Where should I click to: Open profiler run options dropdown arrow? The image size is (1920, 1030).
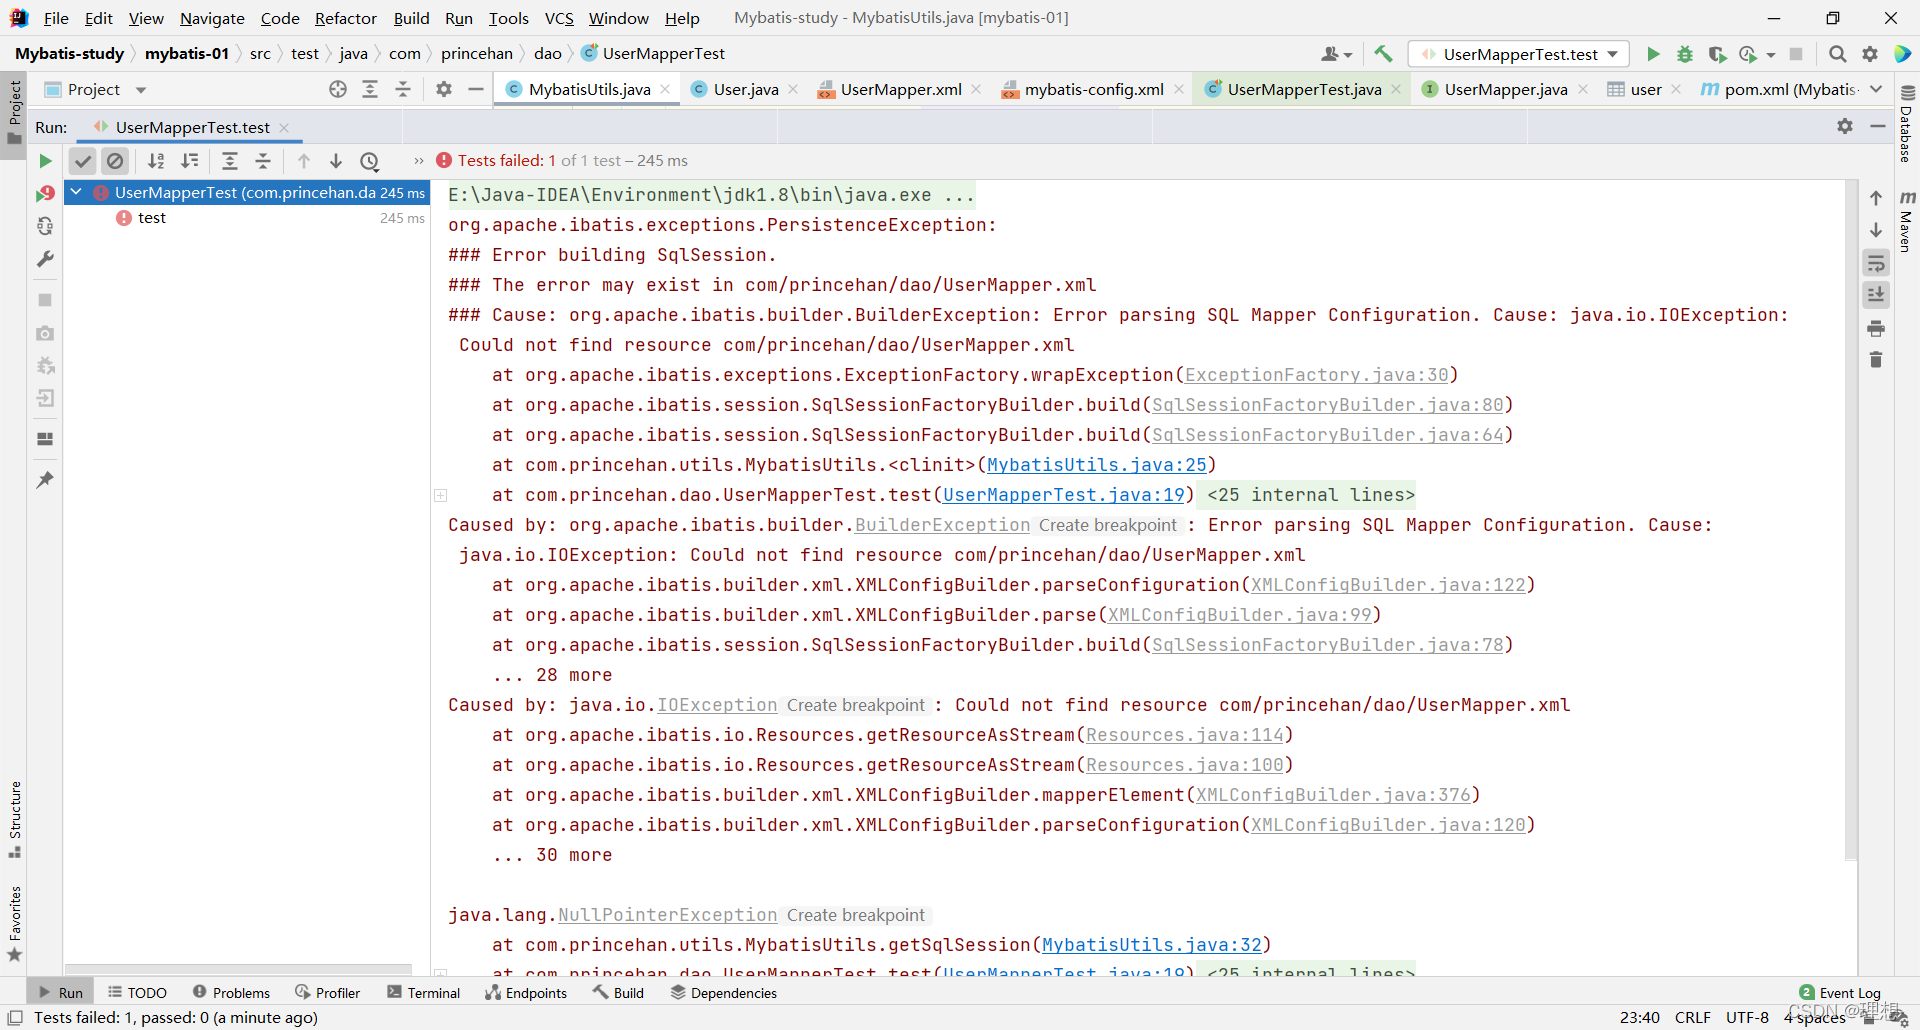coord(1771,55)
